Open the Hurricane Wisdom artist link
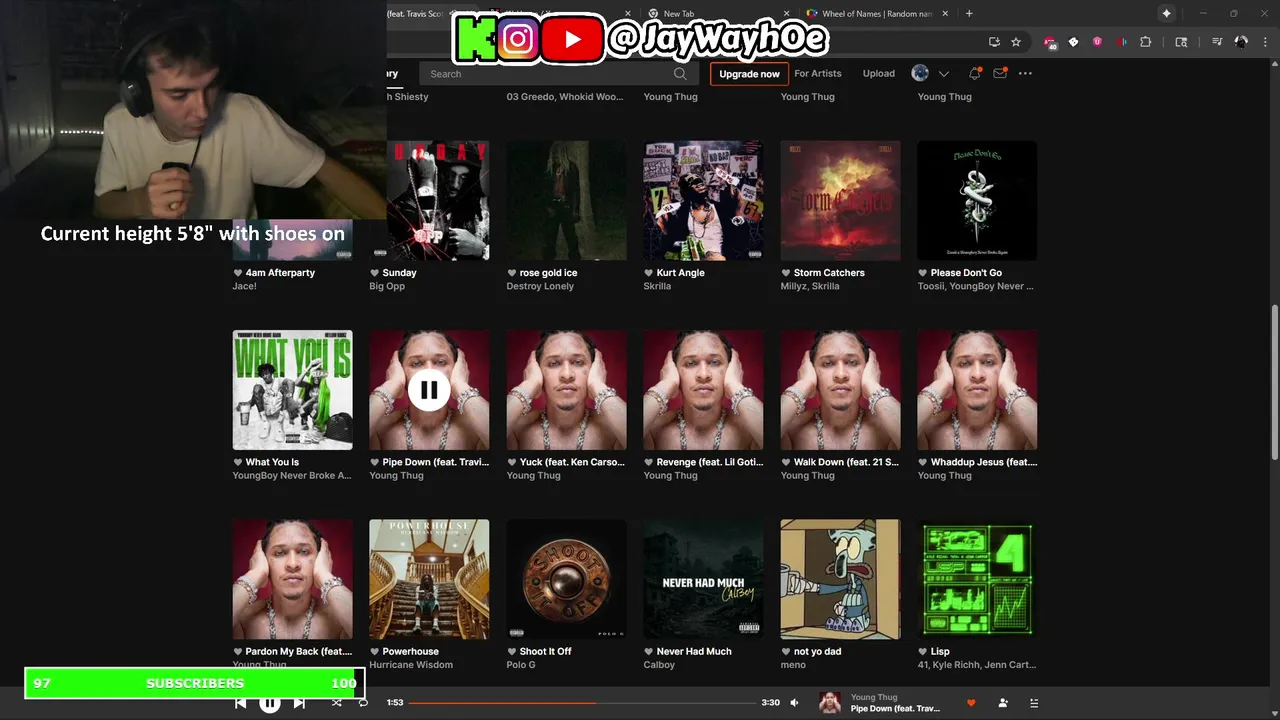 pyautogui.click(x=411, y=664)
